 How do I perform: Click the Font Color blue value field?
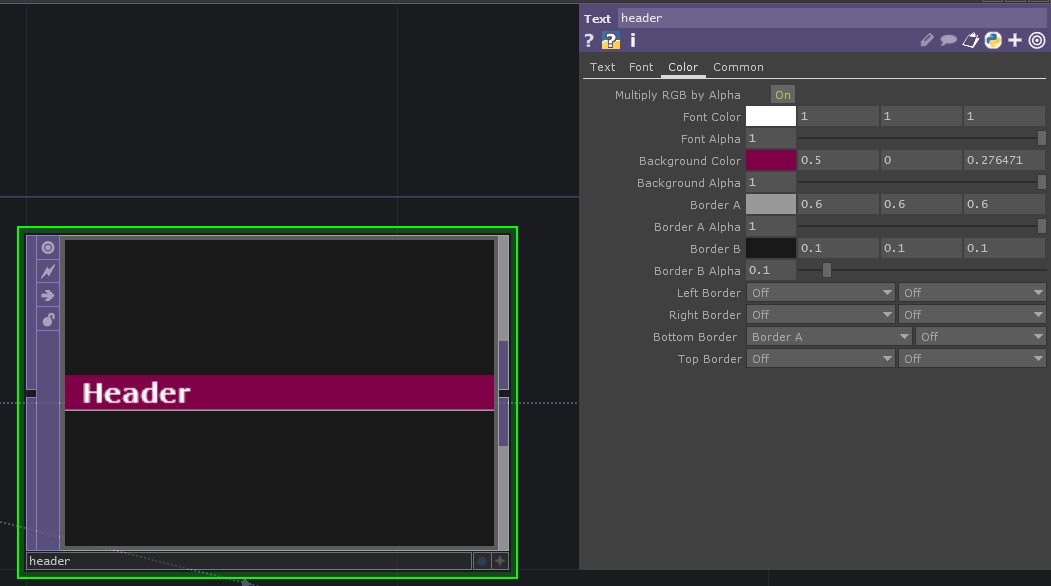coord(1003,117)
